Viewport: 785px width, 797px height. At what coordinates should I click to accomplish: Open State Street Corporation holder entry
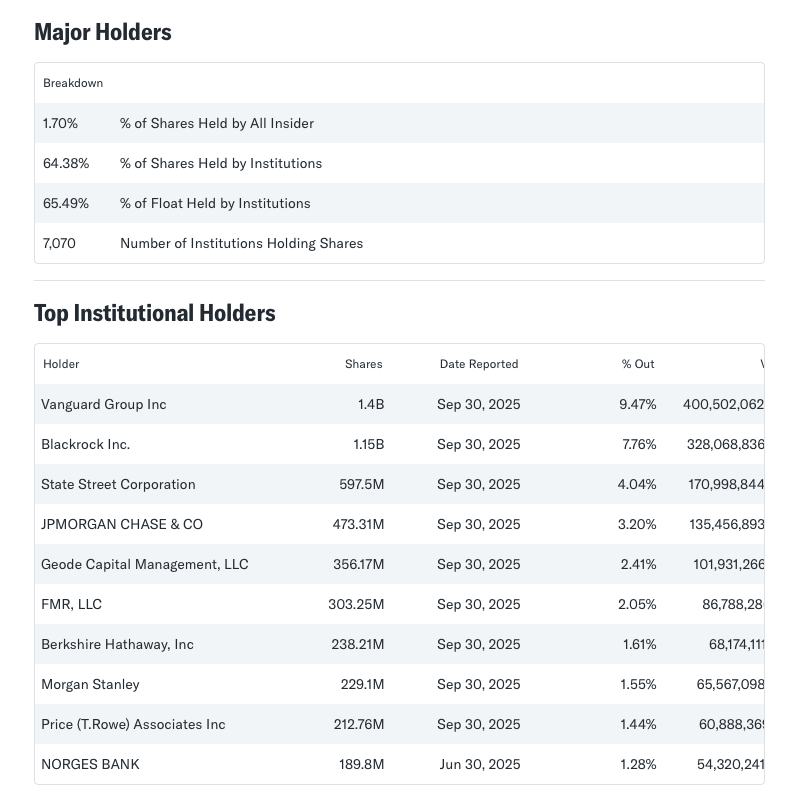118,484
